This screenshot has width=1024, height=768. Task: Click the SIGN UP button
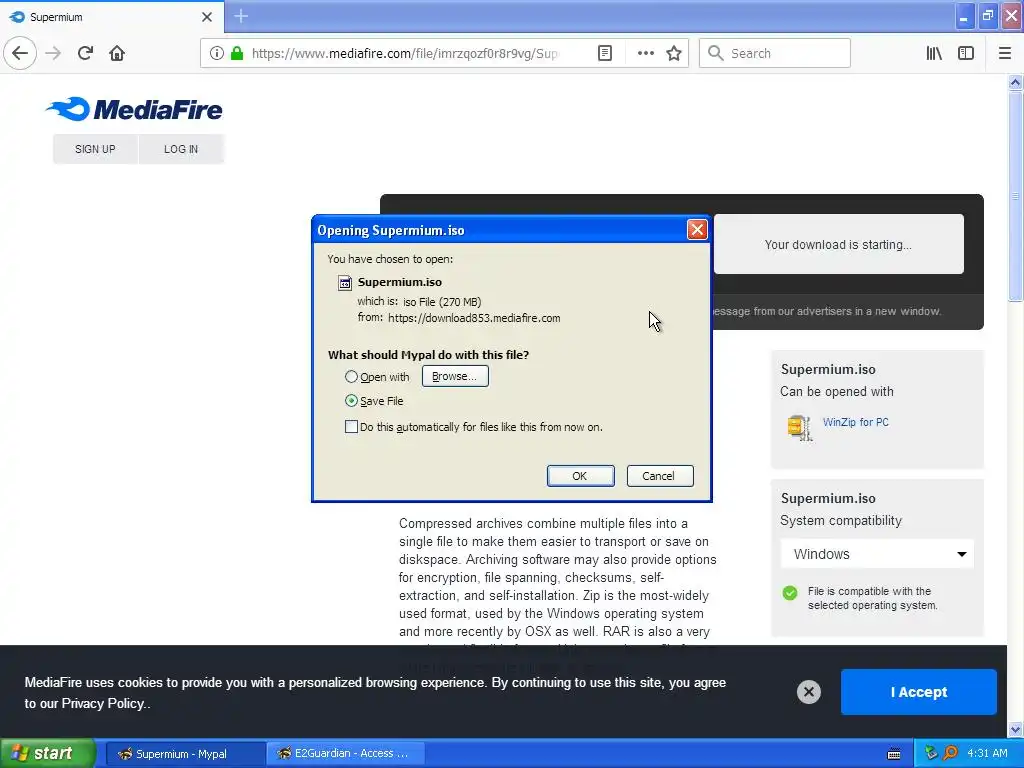95,149
